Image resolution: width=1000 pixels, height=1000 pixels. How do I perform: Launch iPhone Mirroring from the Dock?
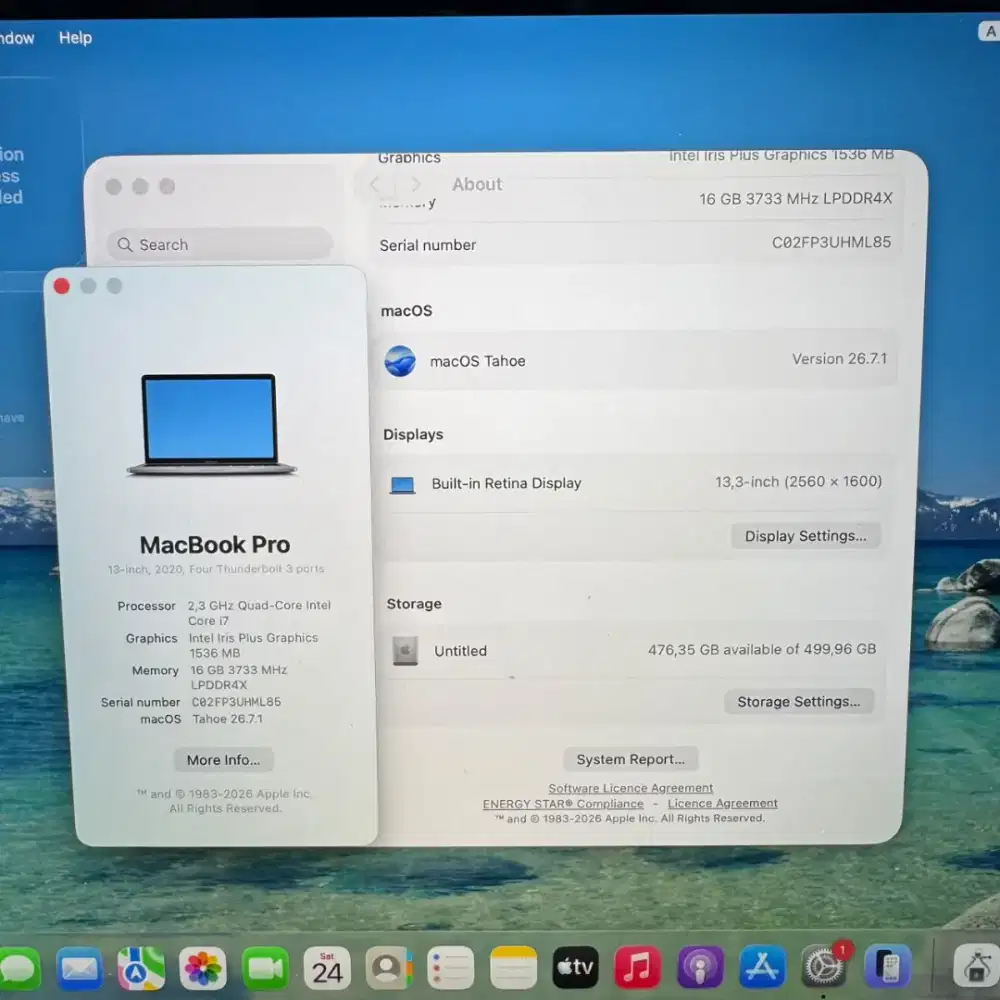pos(887,966)
